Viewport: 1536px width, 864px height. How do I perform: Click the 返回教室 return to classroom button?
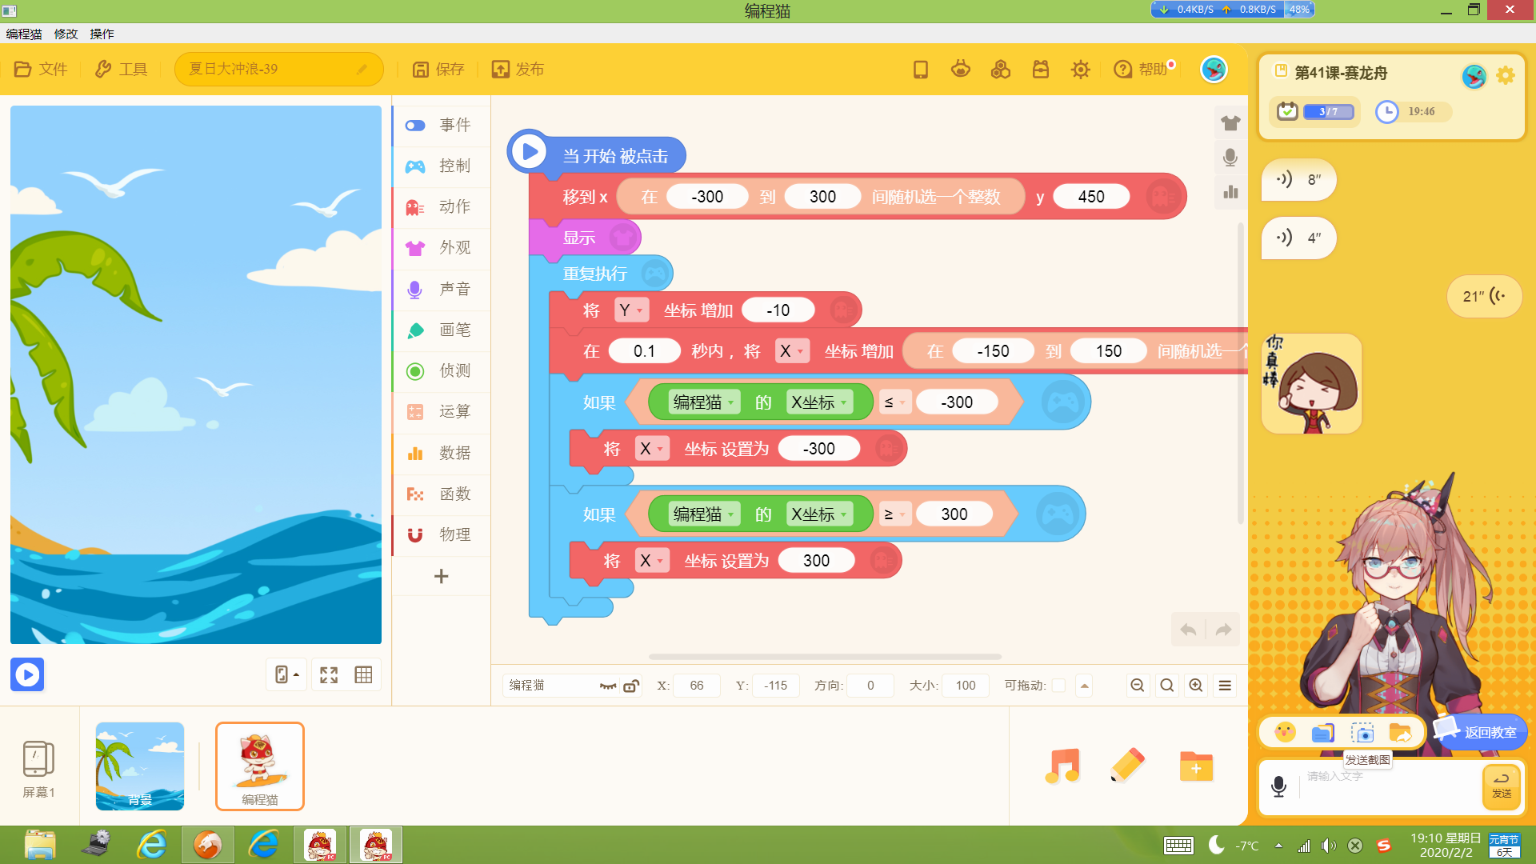coord(1480,732)
